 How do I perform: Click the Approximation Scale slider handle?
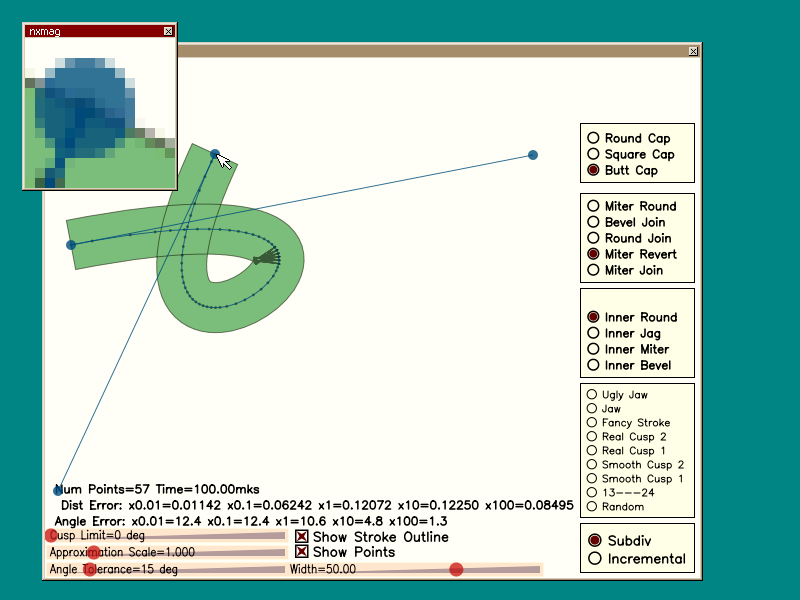(94, 552)
